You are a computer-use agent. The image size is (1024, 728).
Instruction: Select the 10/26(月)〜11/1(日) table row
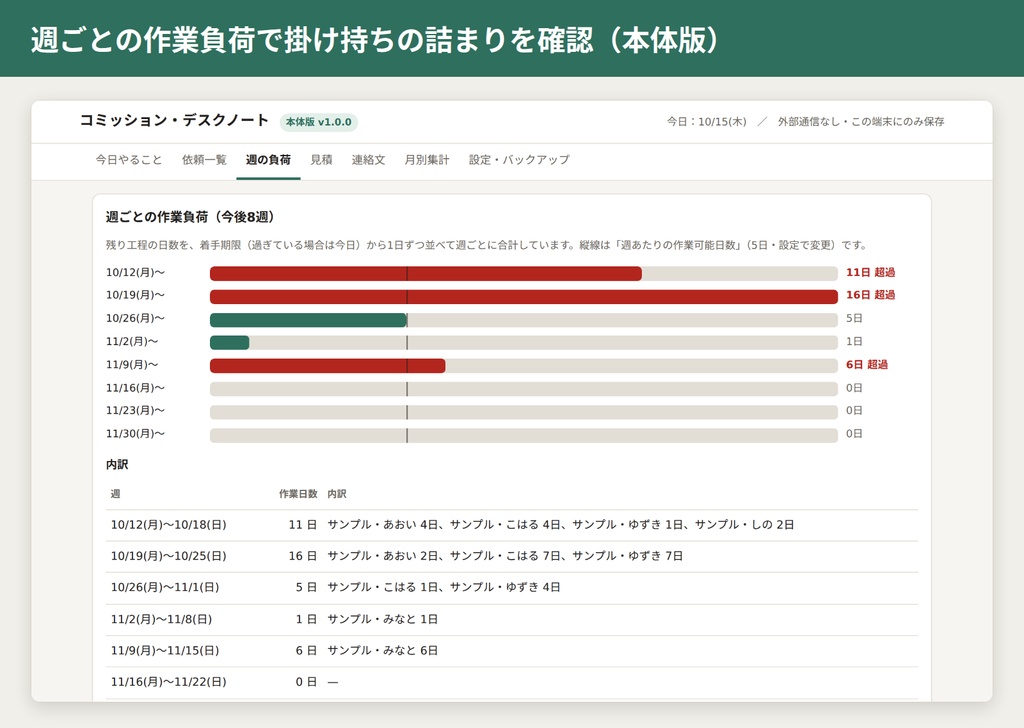[x=512, y=588]
